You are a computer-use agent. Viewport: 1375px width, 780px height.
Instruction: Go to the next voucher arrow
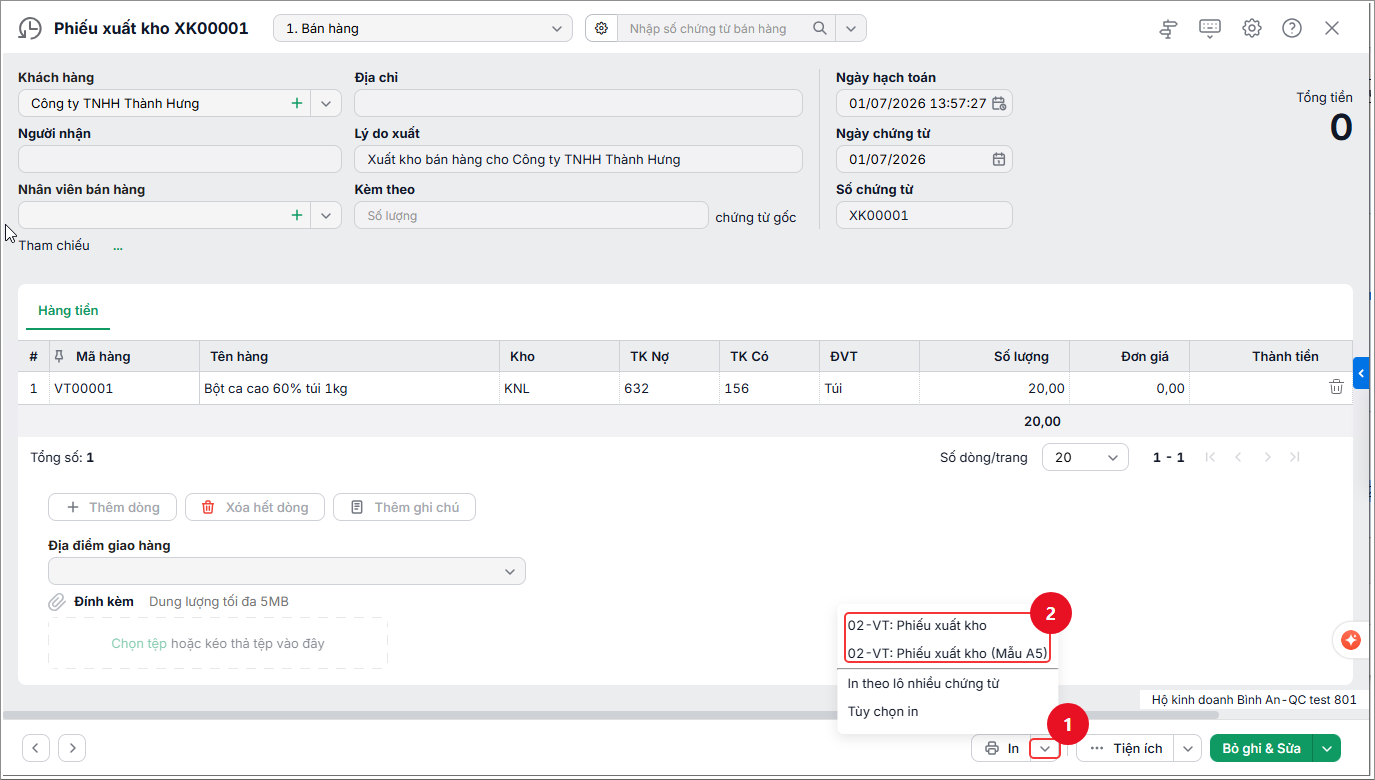coord(72,747)
